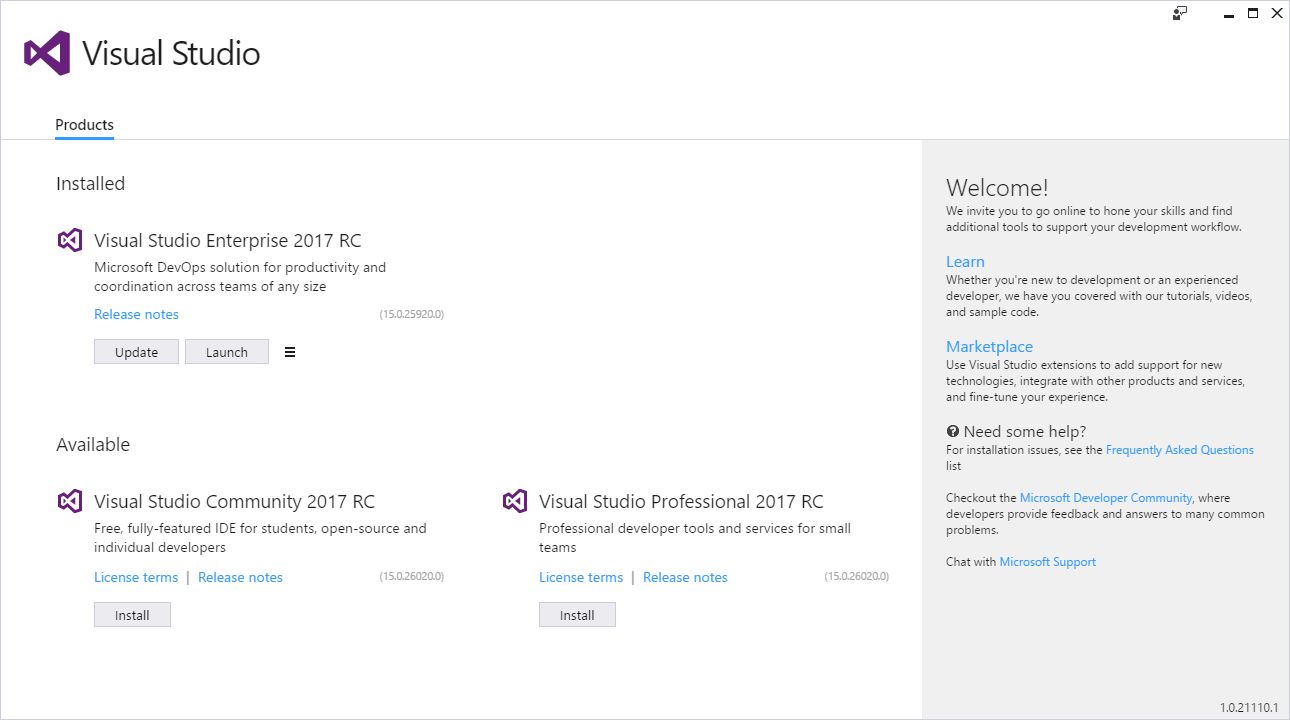This screenshot has height=720, width=1290.
Task: Click the Visual Studio Community product icon
Action: click(x=69, y=501)
